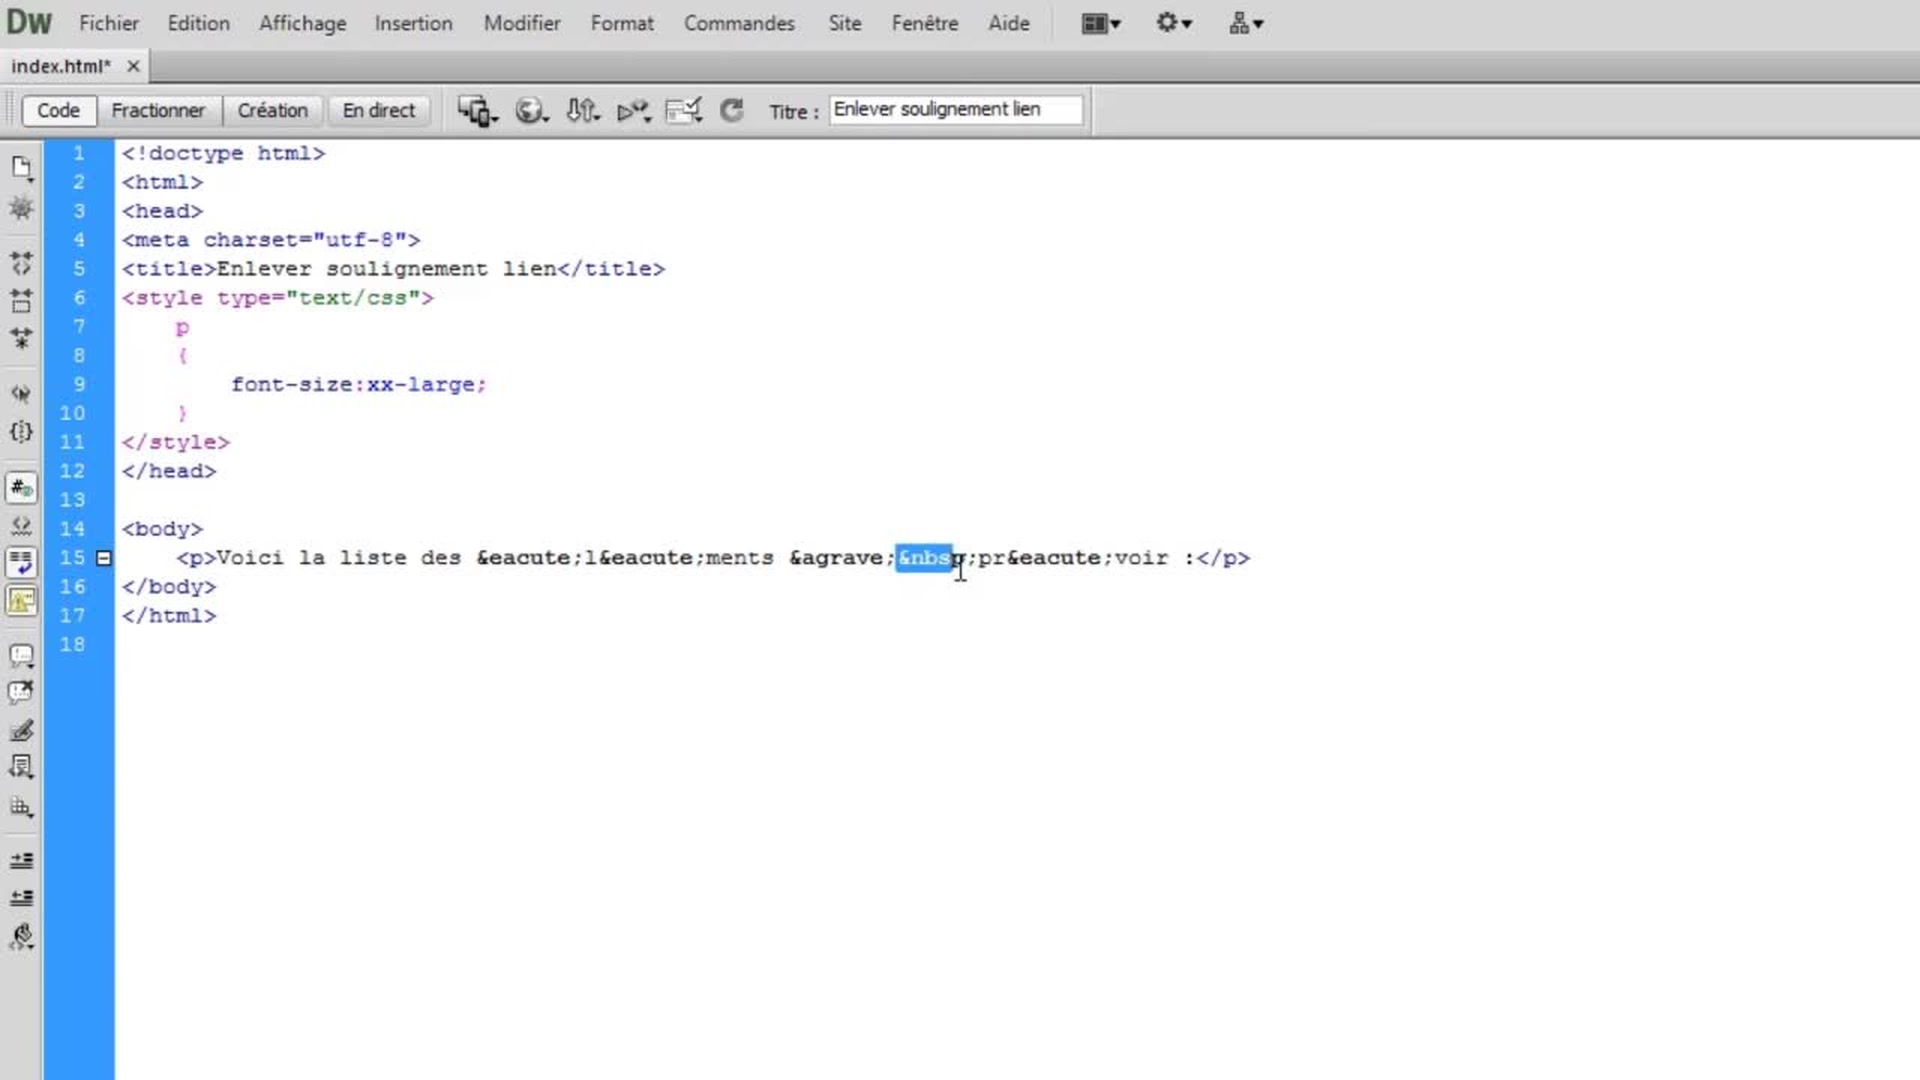Viewport: 1920px width, 1080px height.
Task: Click the Refresh design view icon
Action: tap(732, 111)
